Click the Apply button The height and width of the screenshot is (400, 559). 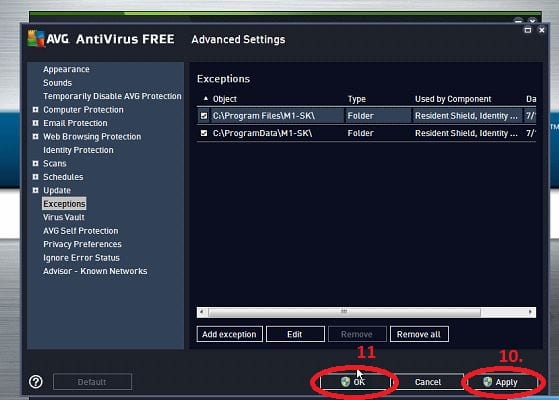tap(502, 382)
